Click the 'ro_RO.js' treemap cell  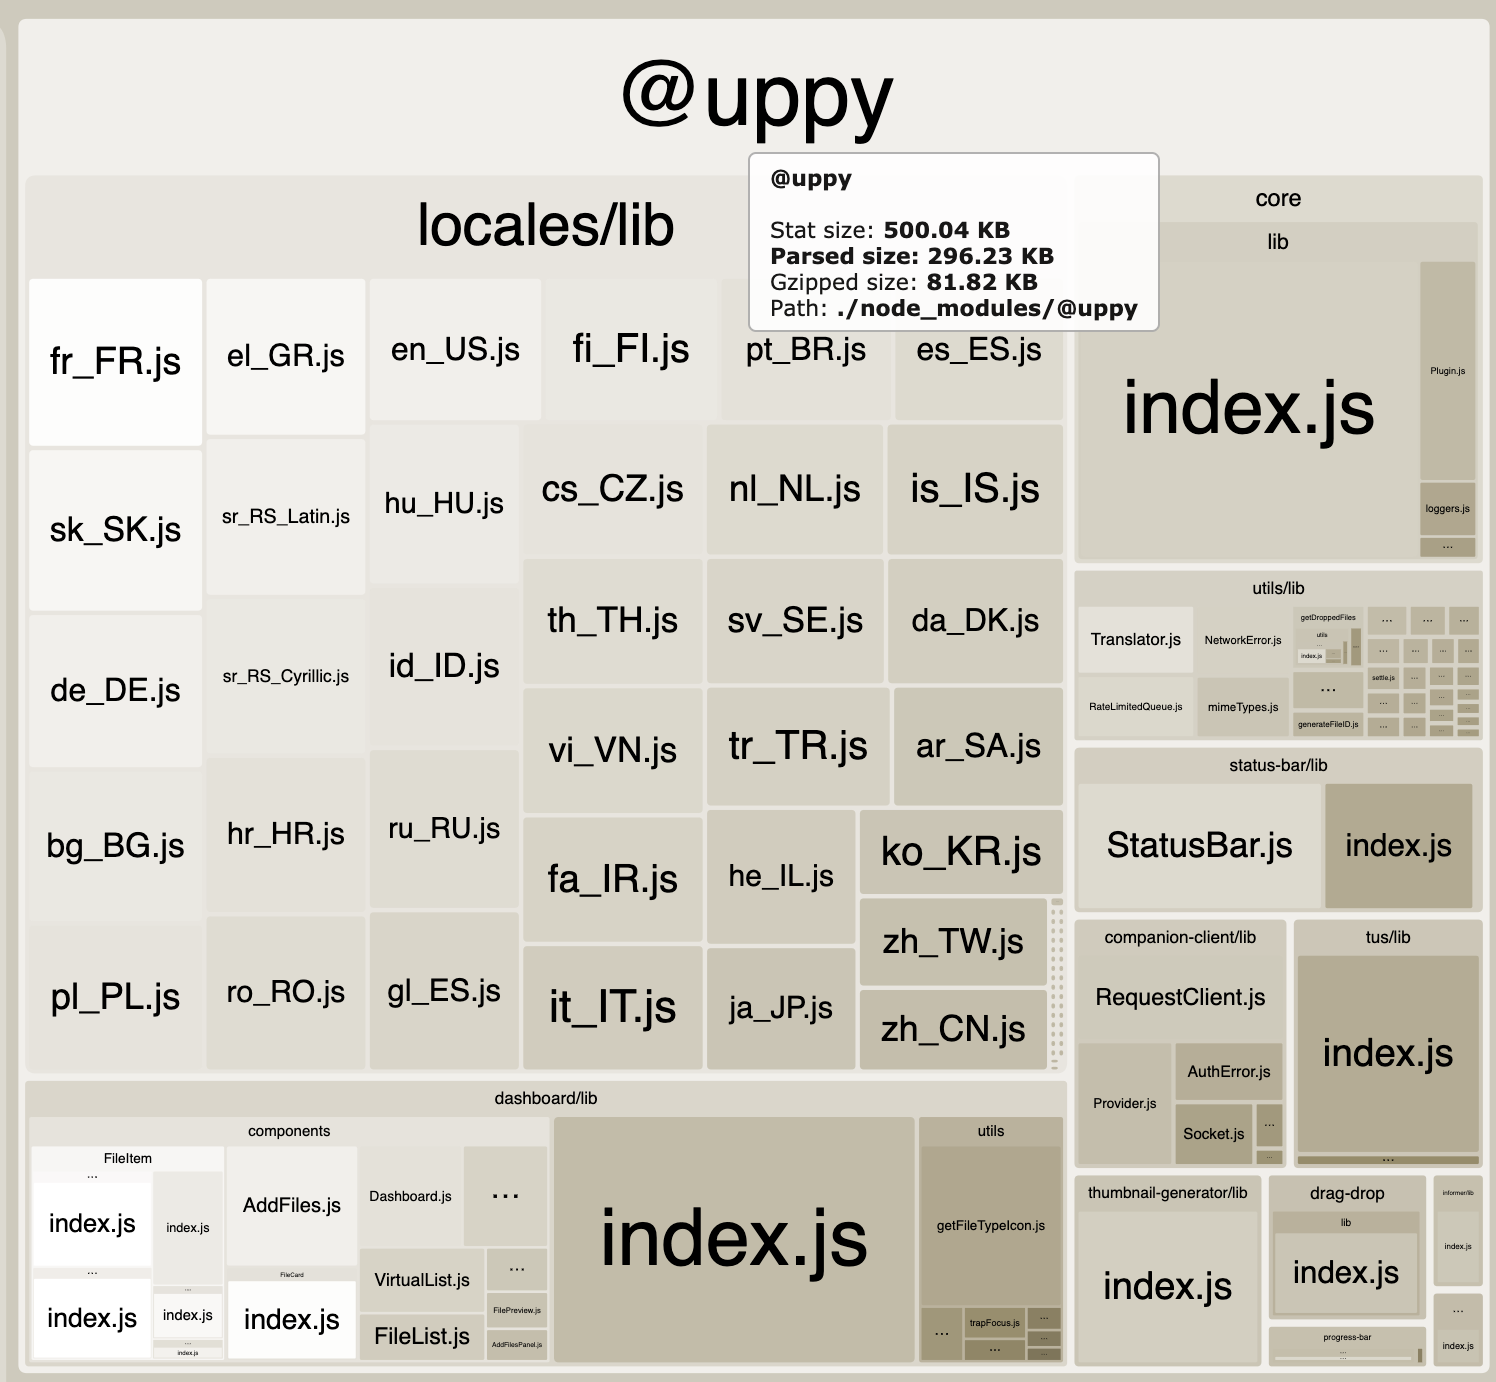[285, 992]
